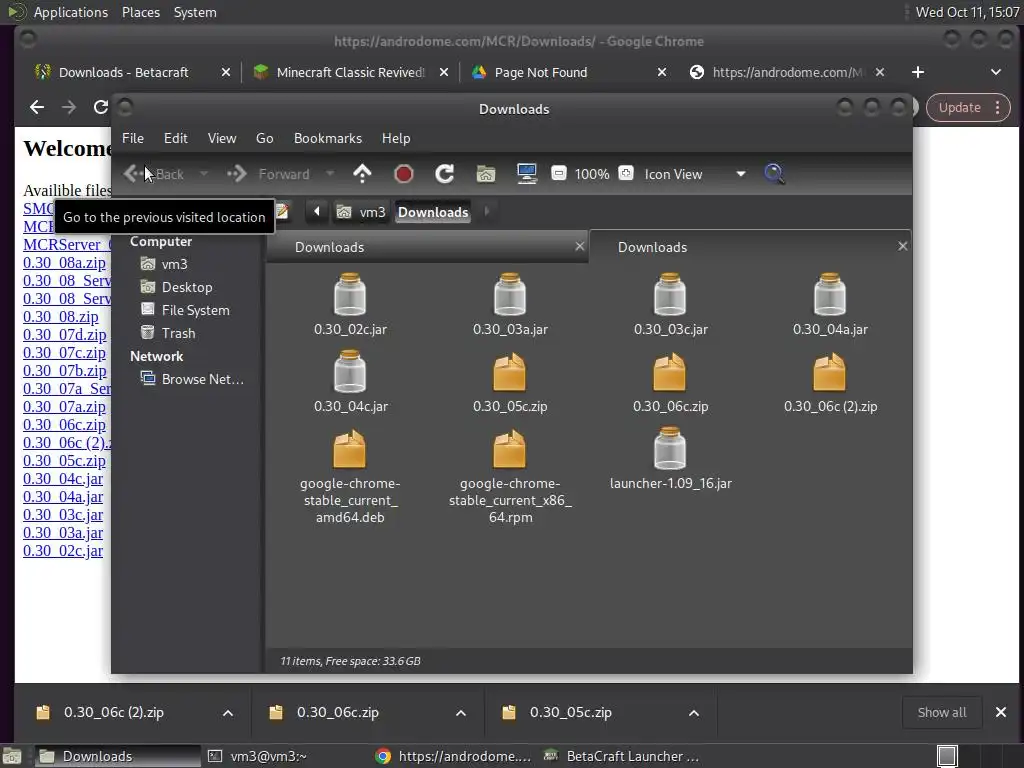Open the Help menu
The image size is (1024, 768).
point(396,138)
